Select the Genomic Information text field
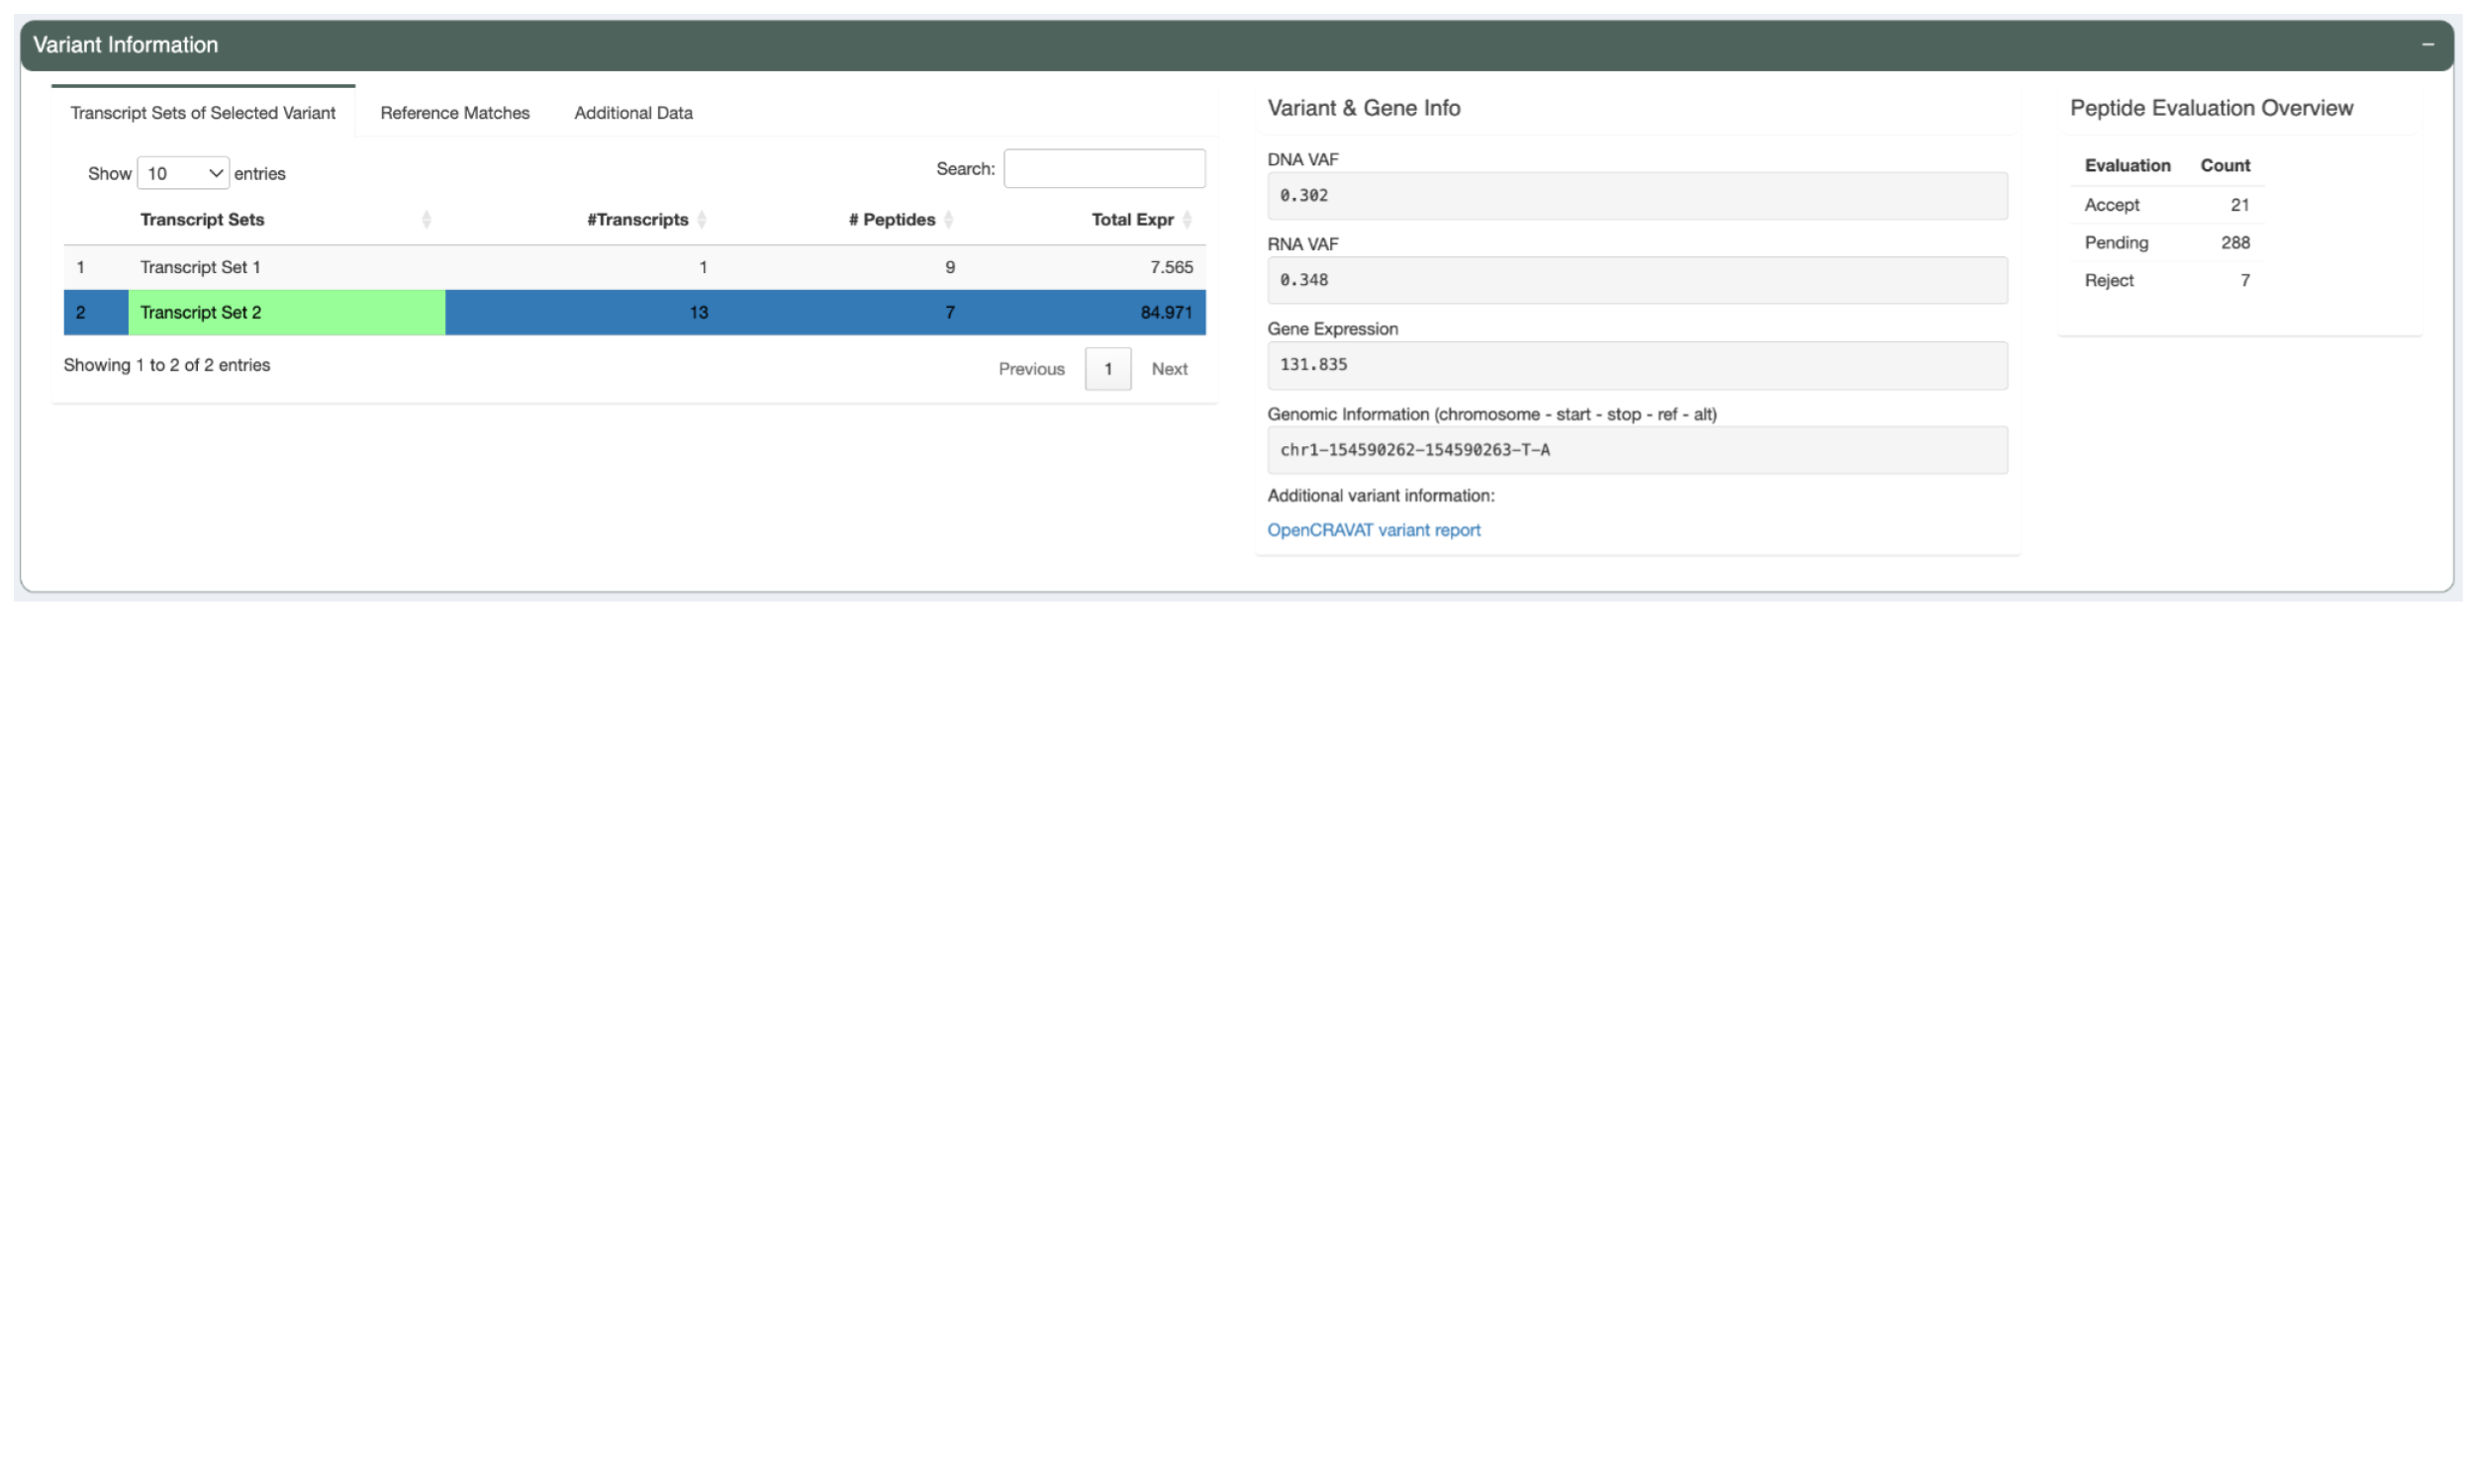The width and height of the screenshot is (2474, 1484). click(x=1636, y=449)
